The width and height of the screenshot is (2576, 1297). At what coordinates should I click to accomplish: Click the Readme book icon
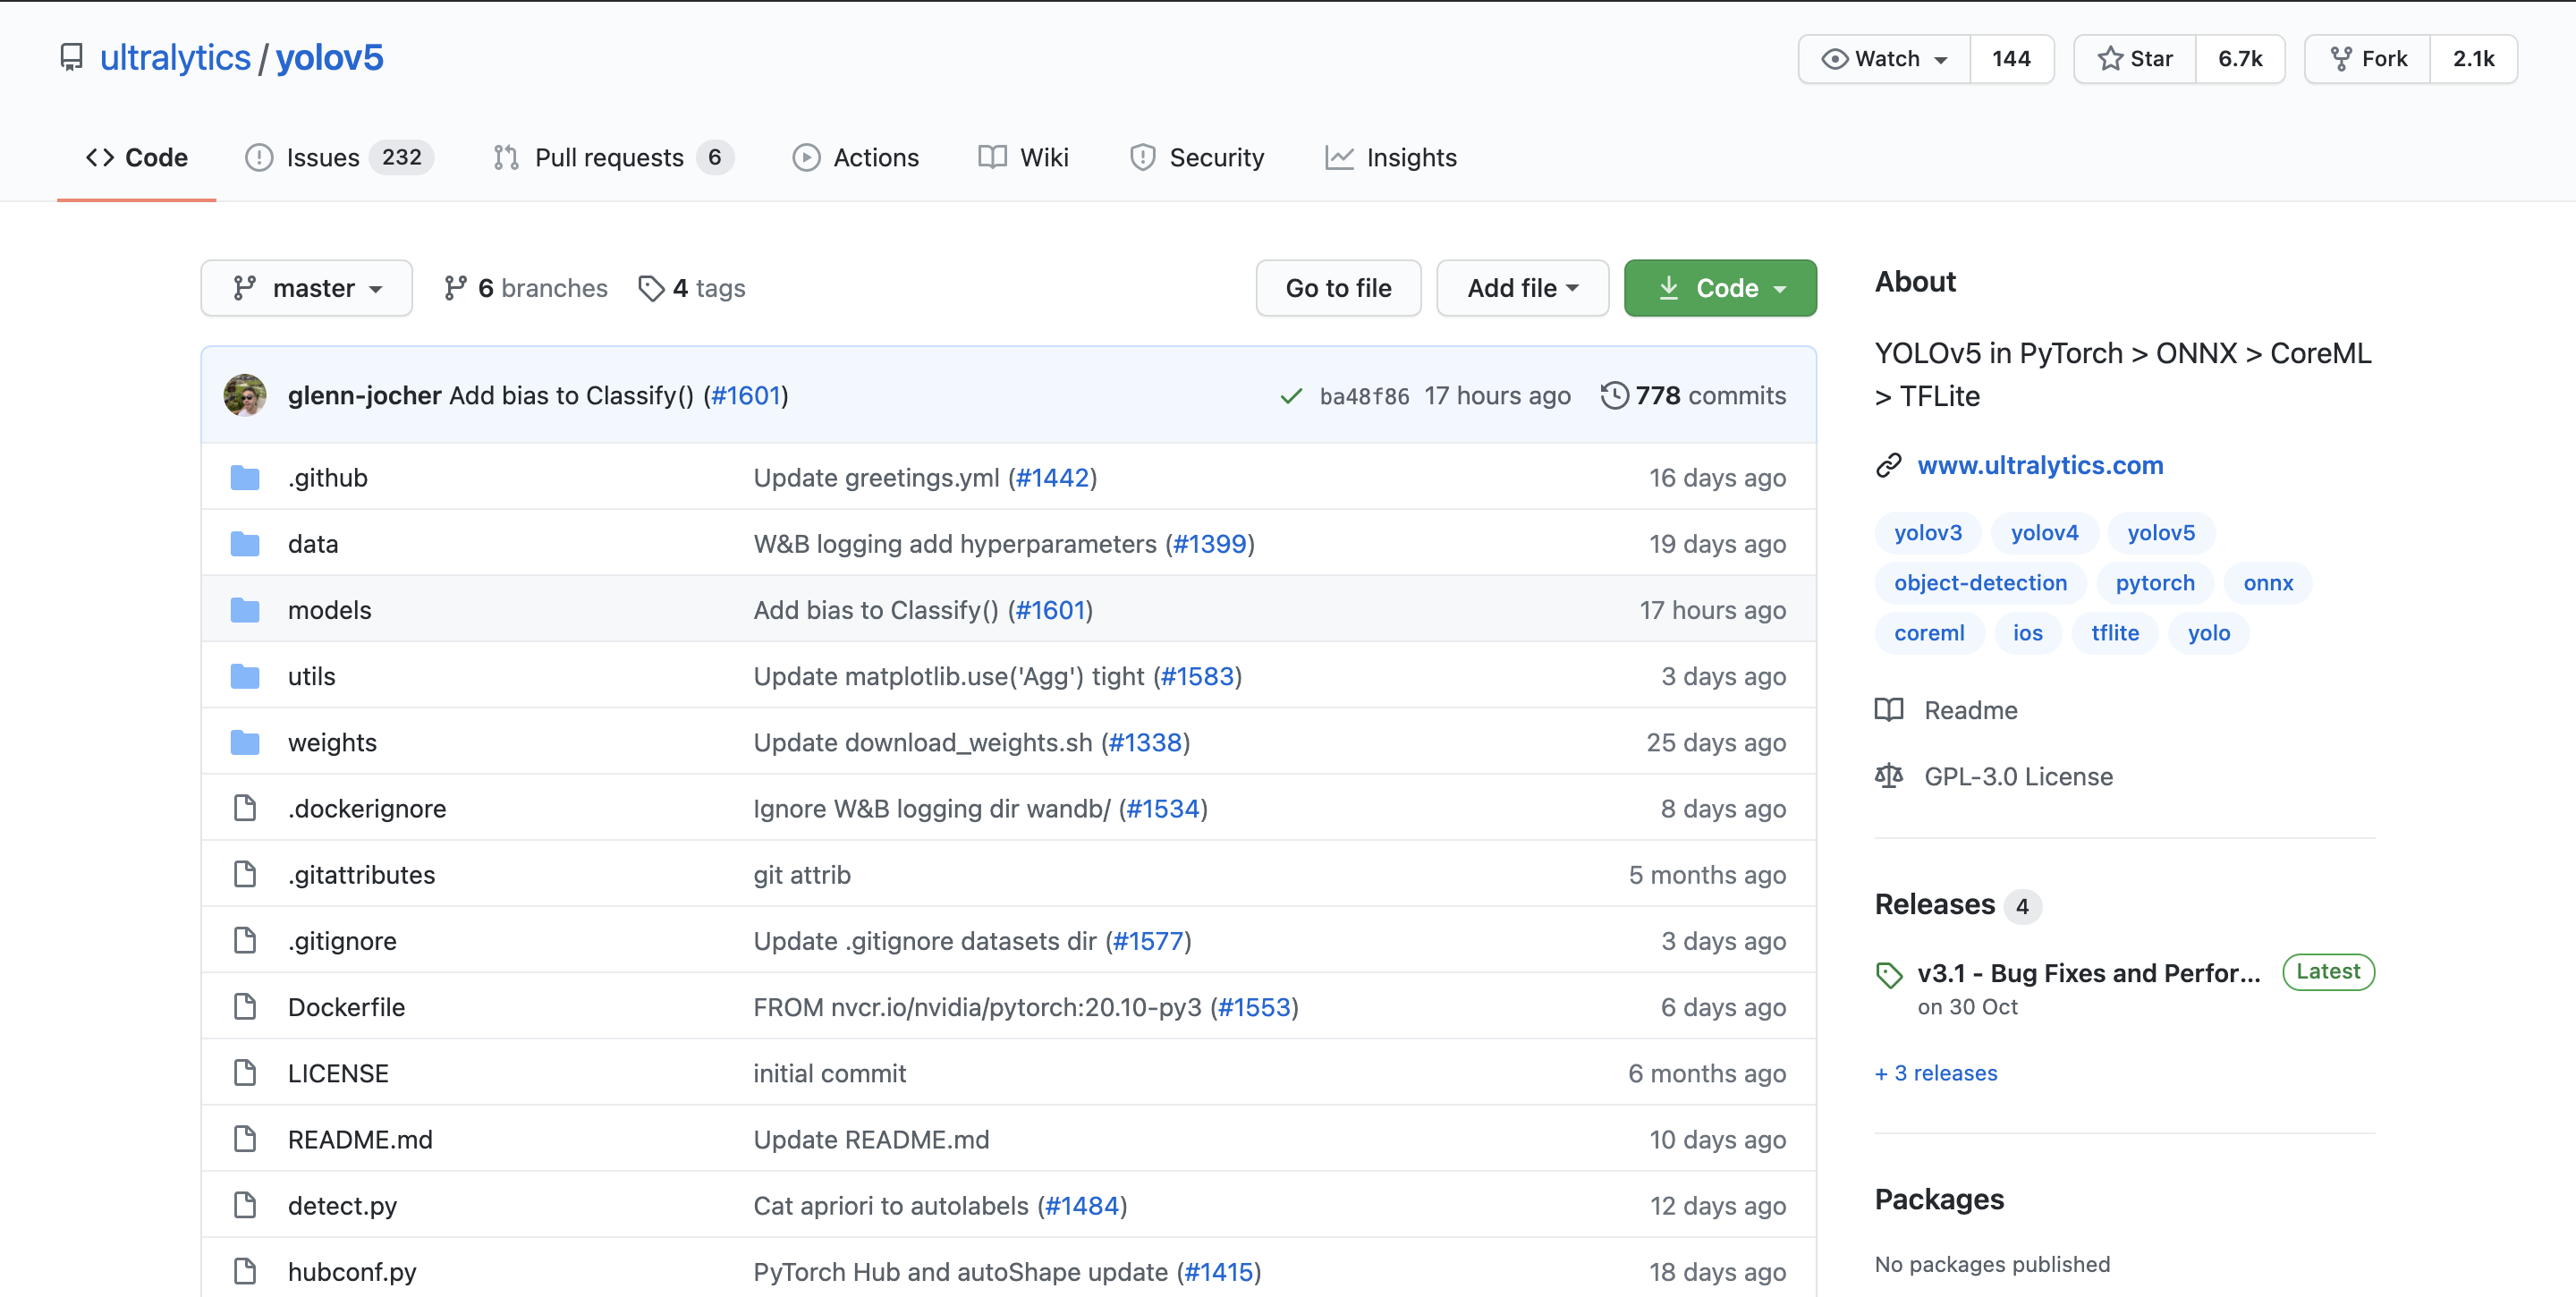pos(1889,710)
